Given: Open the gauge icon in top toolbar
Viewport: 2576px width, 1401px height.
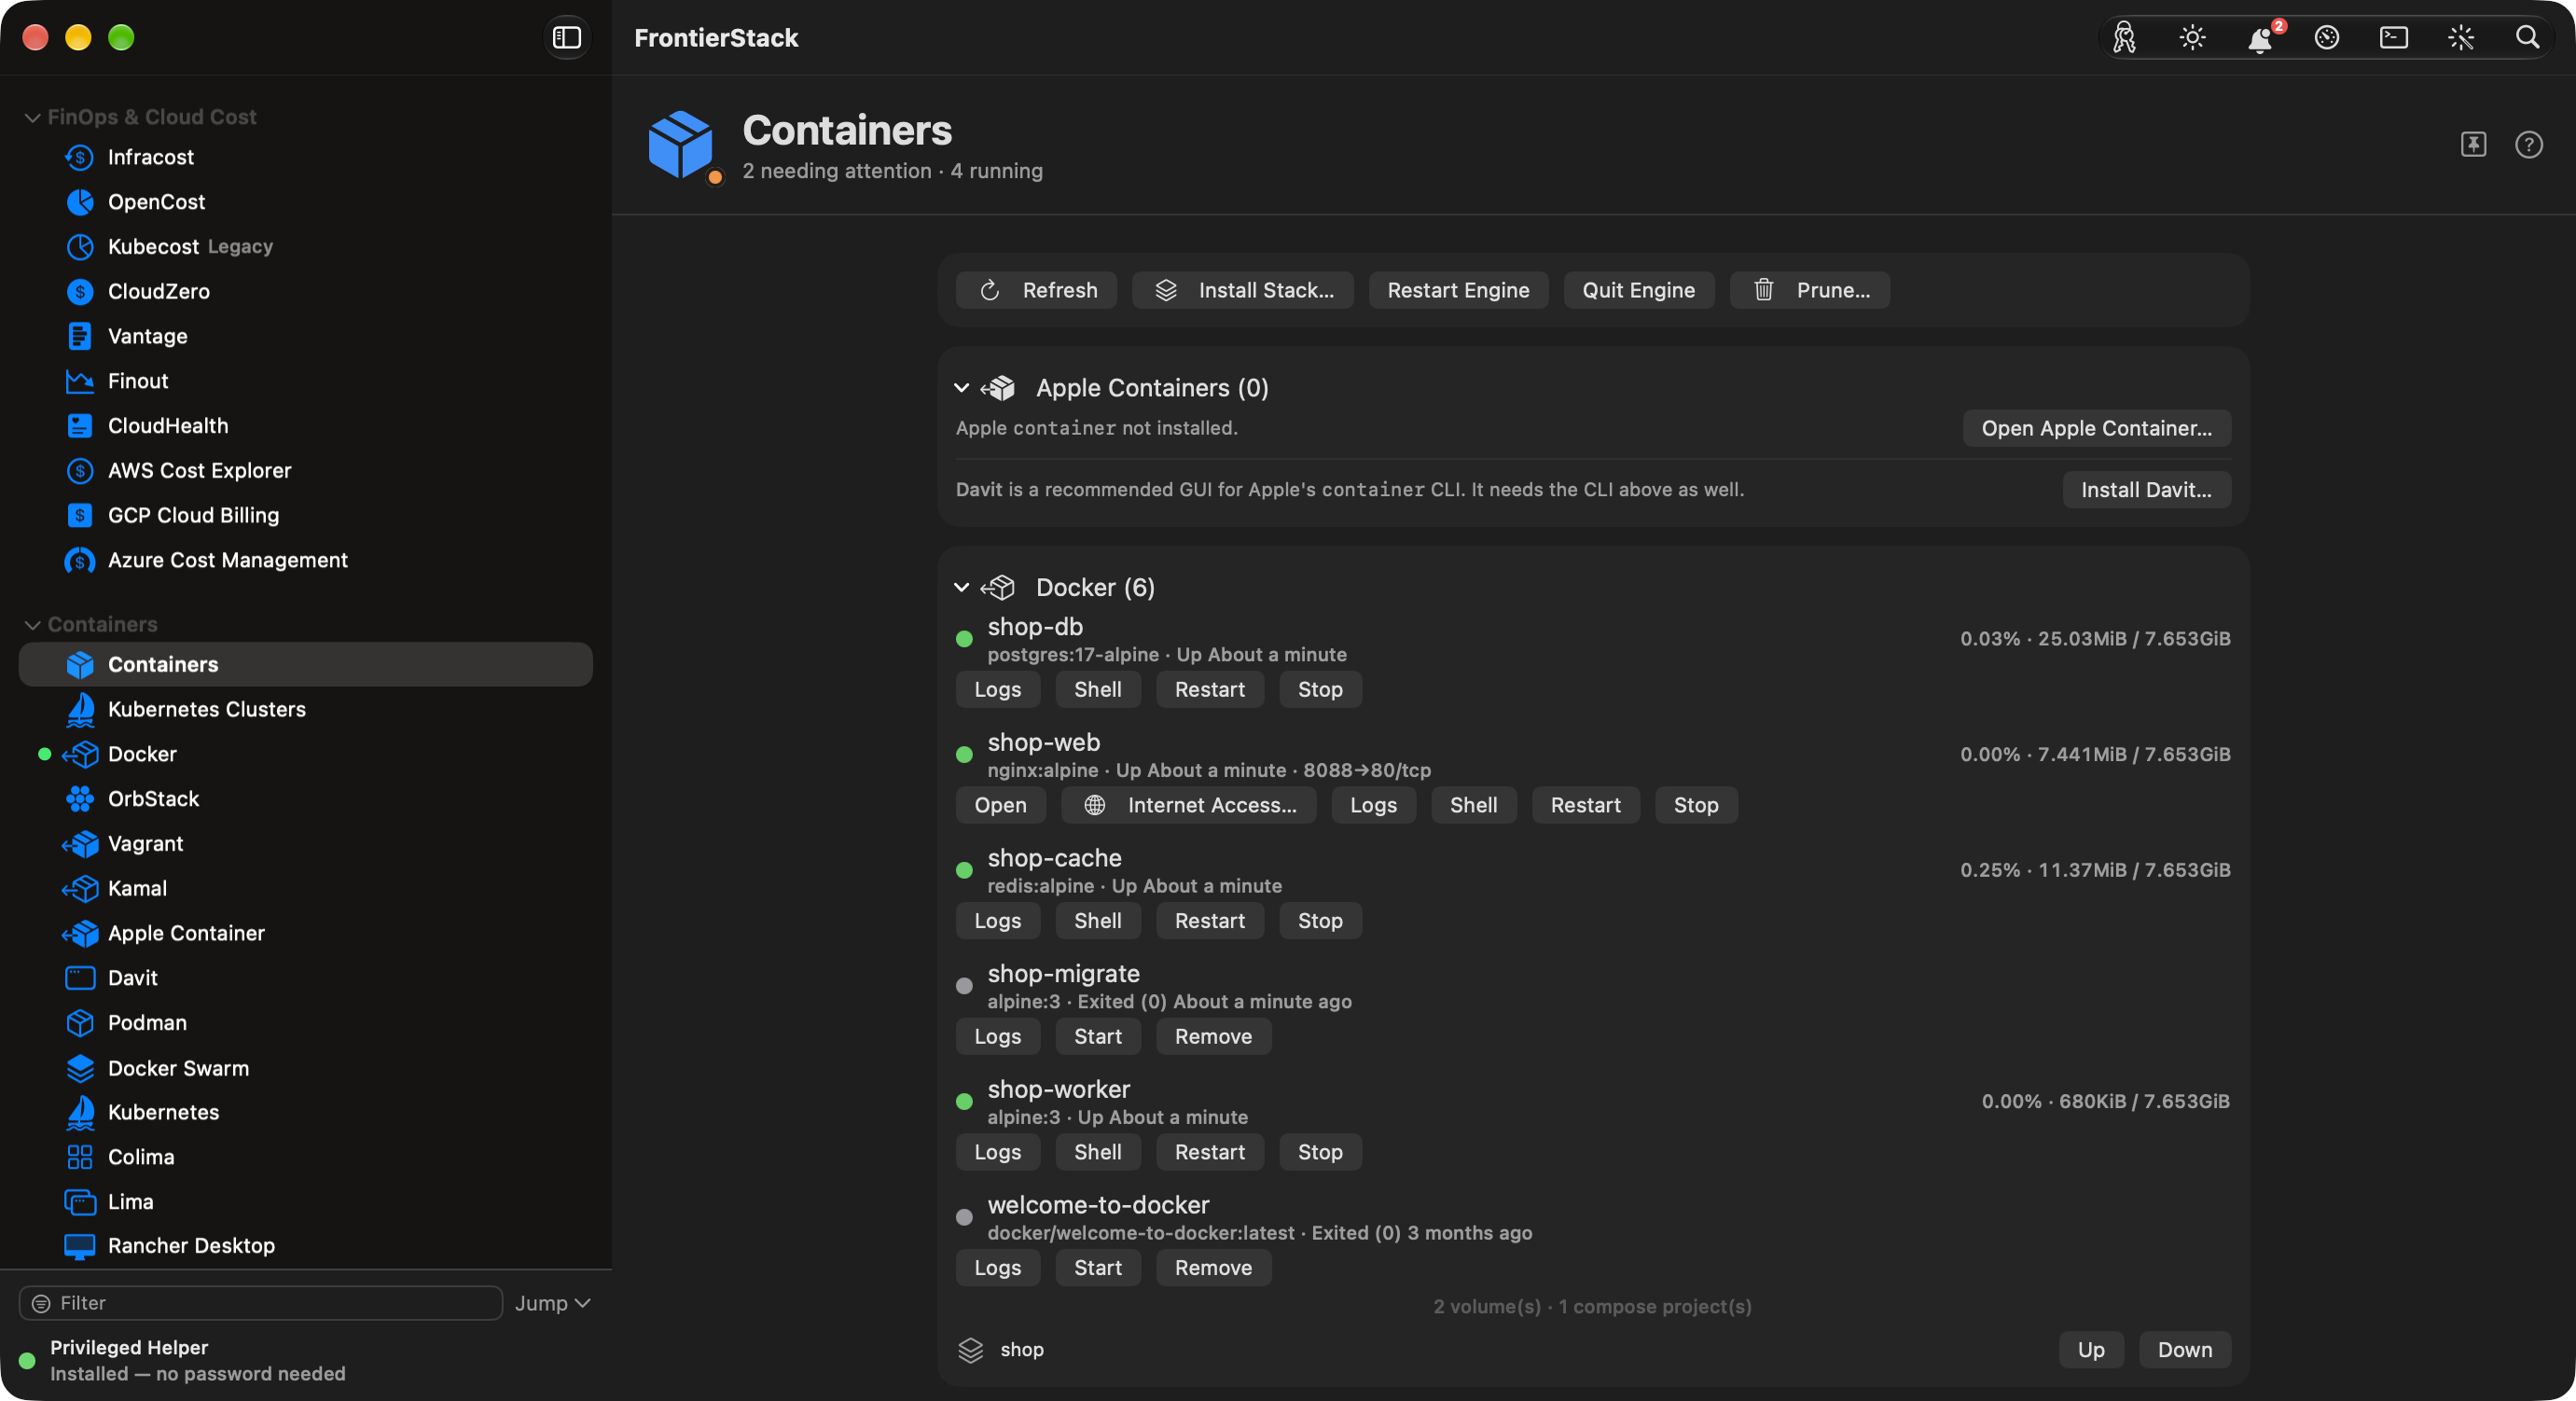Looking at the screenshot, I should 2327,38.
